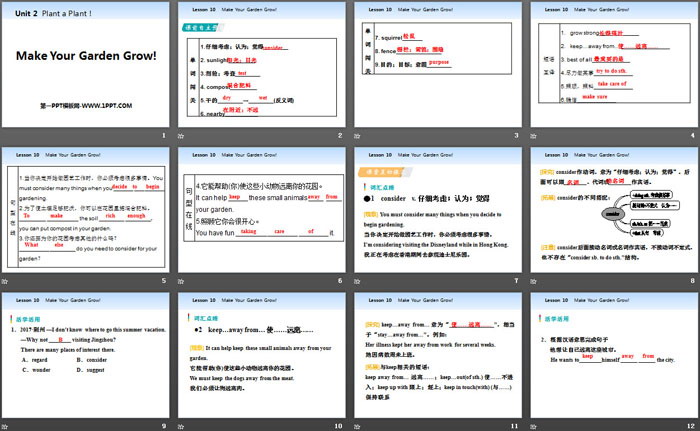Viewport: 700px width, 431px height.
Task: Select slide 5 with 'decide to begin' sentences
Action: pos(85,208)
